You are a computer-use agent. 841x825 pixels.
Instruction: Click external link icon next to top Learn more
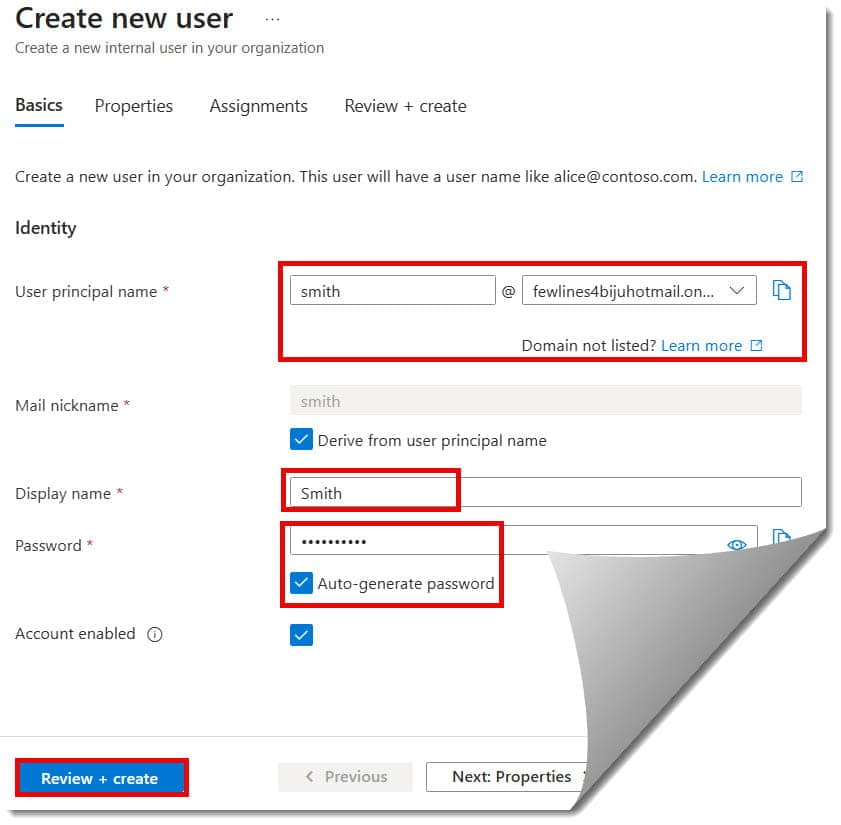pyautogui.click(x=796, y=176)
